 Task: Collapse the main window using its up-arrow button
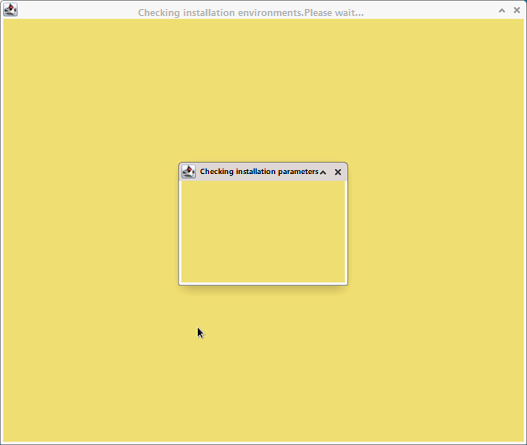point(502,11)
